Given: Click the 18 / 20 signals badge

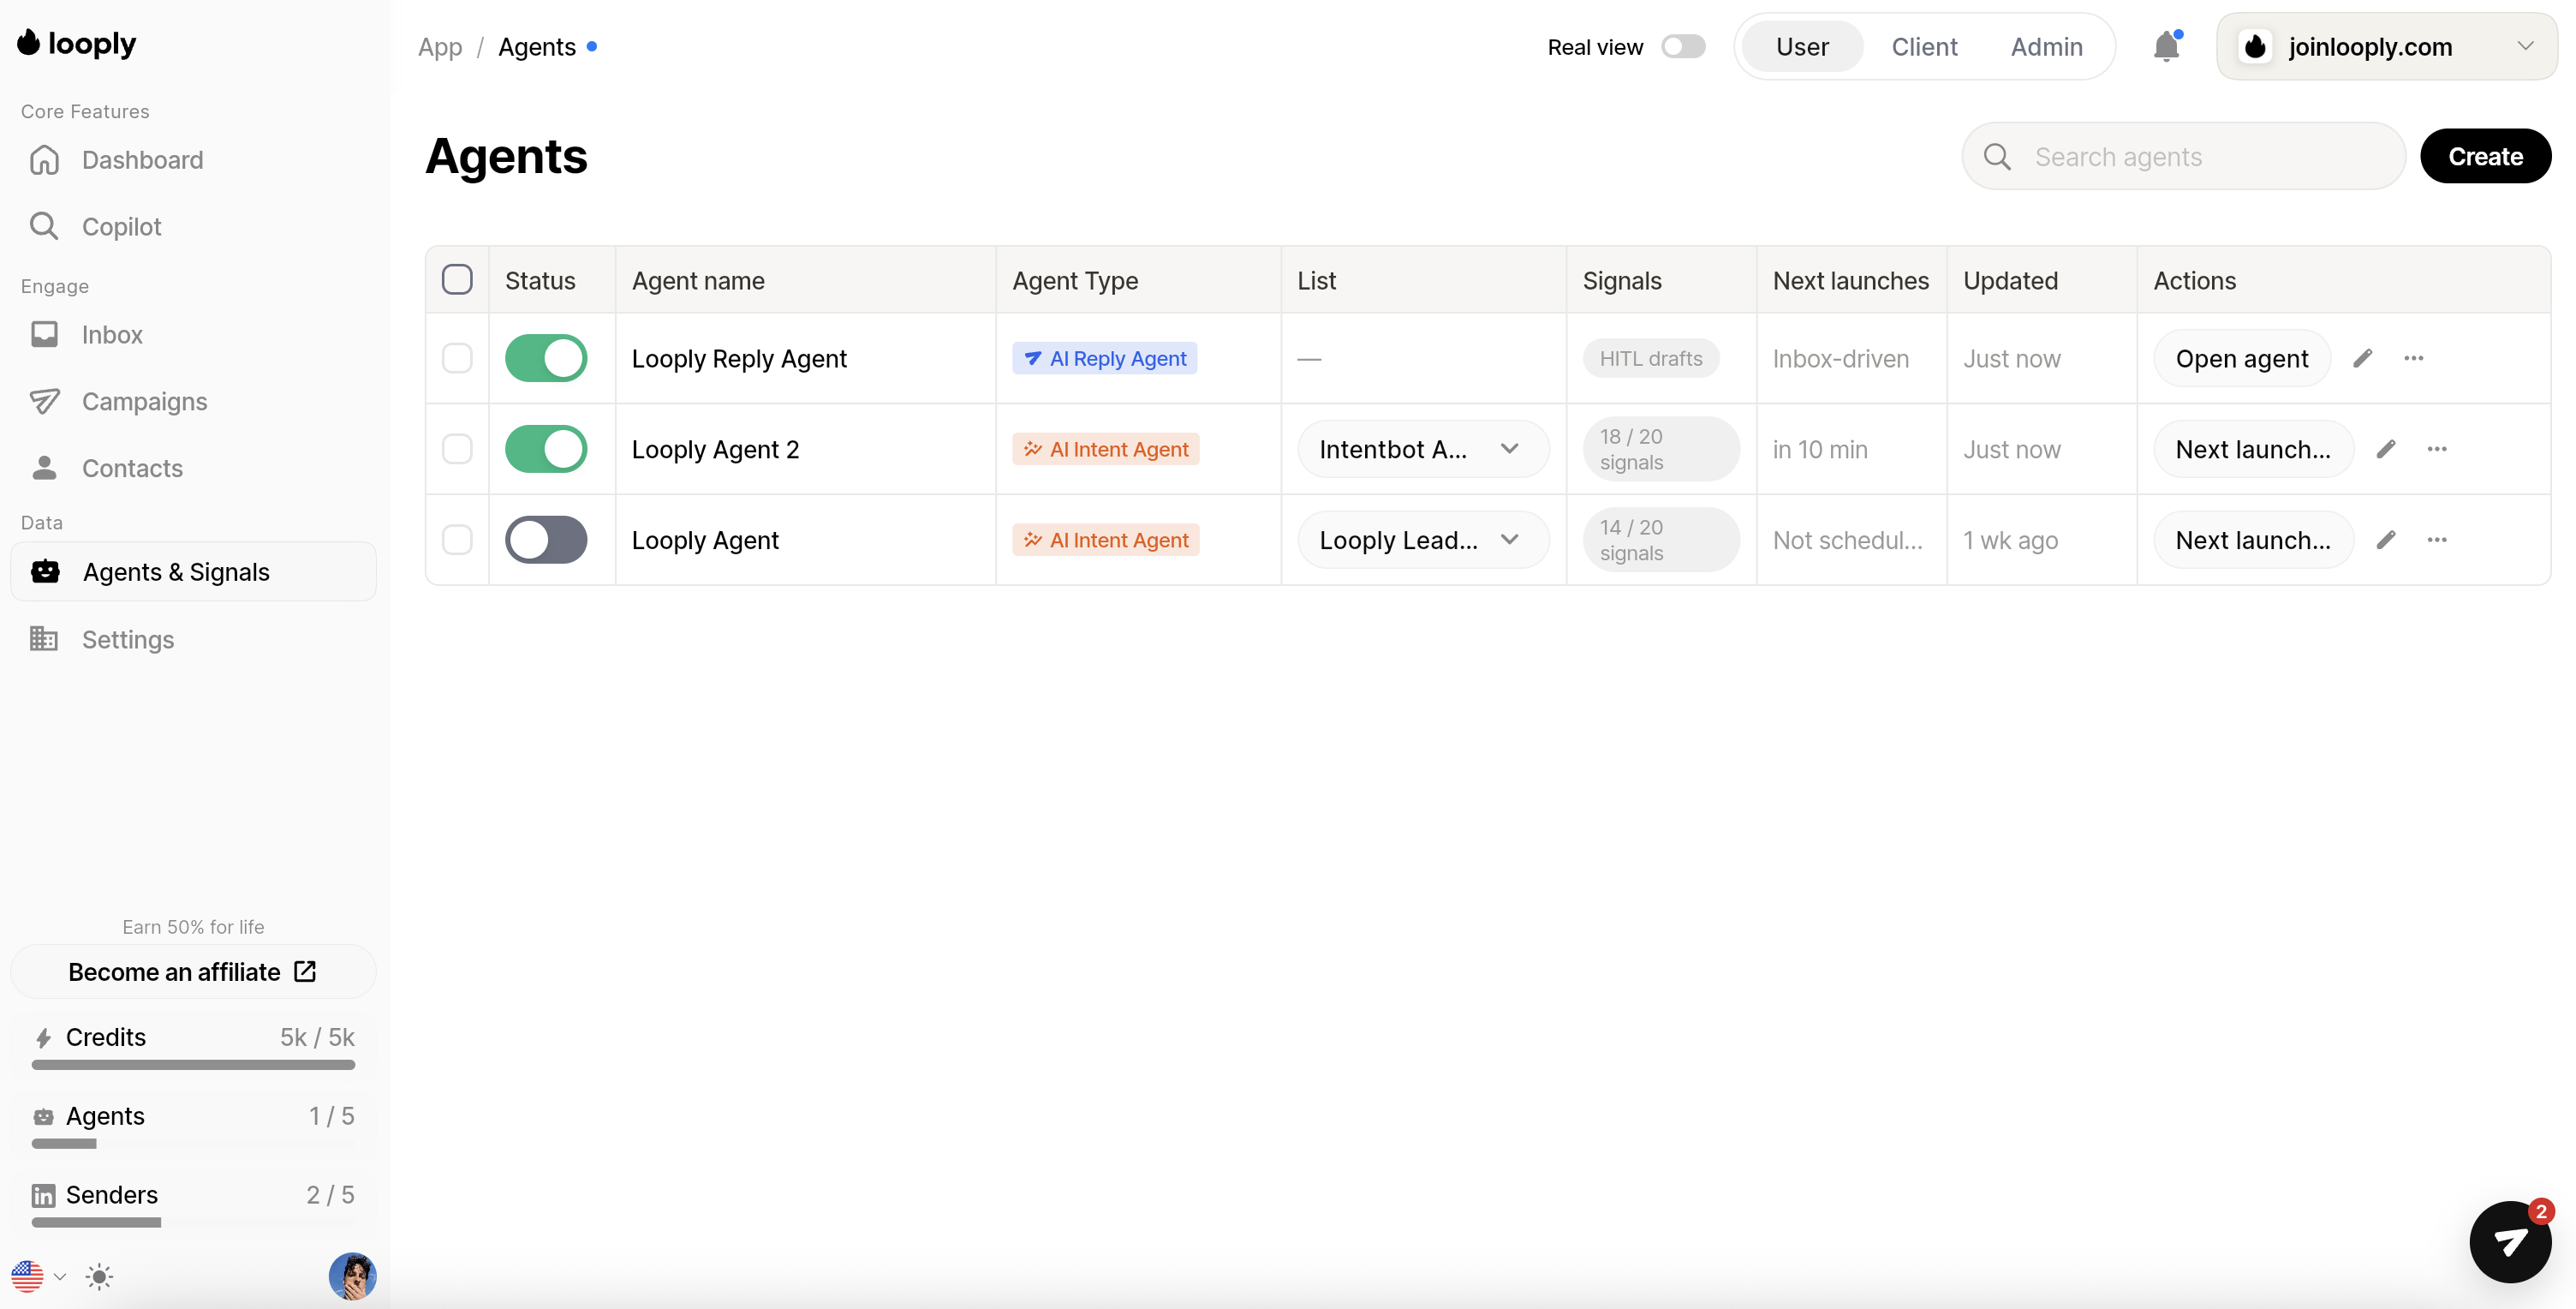Looking at the screenshot, I should 1661,449.
